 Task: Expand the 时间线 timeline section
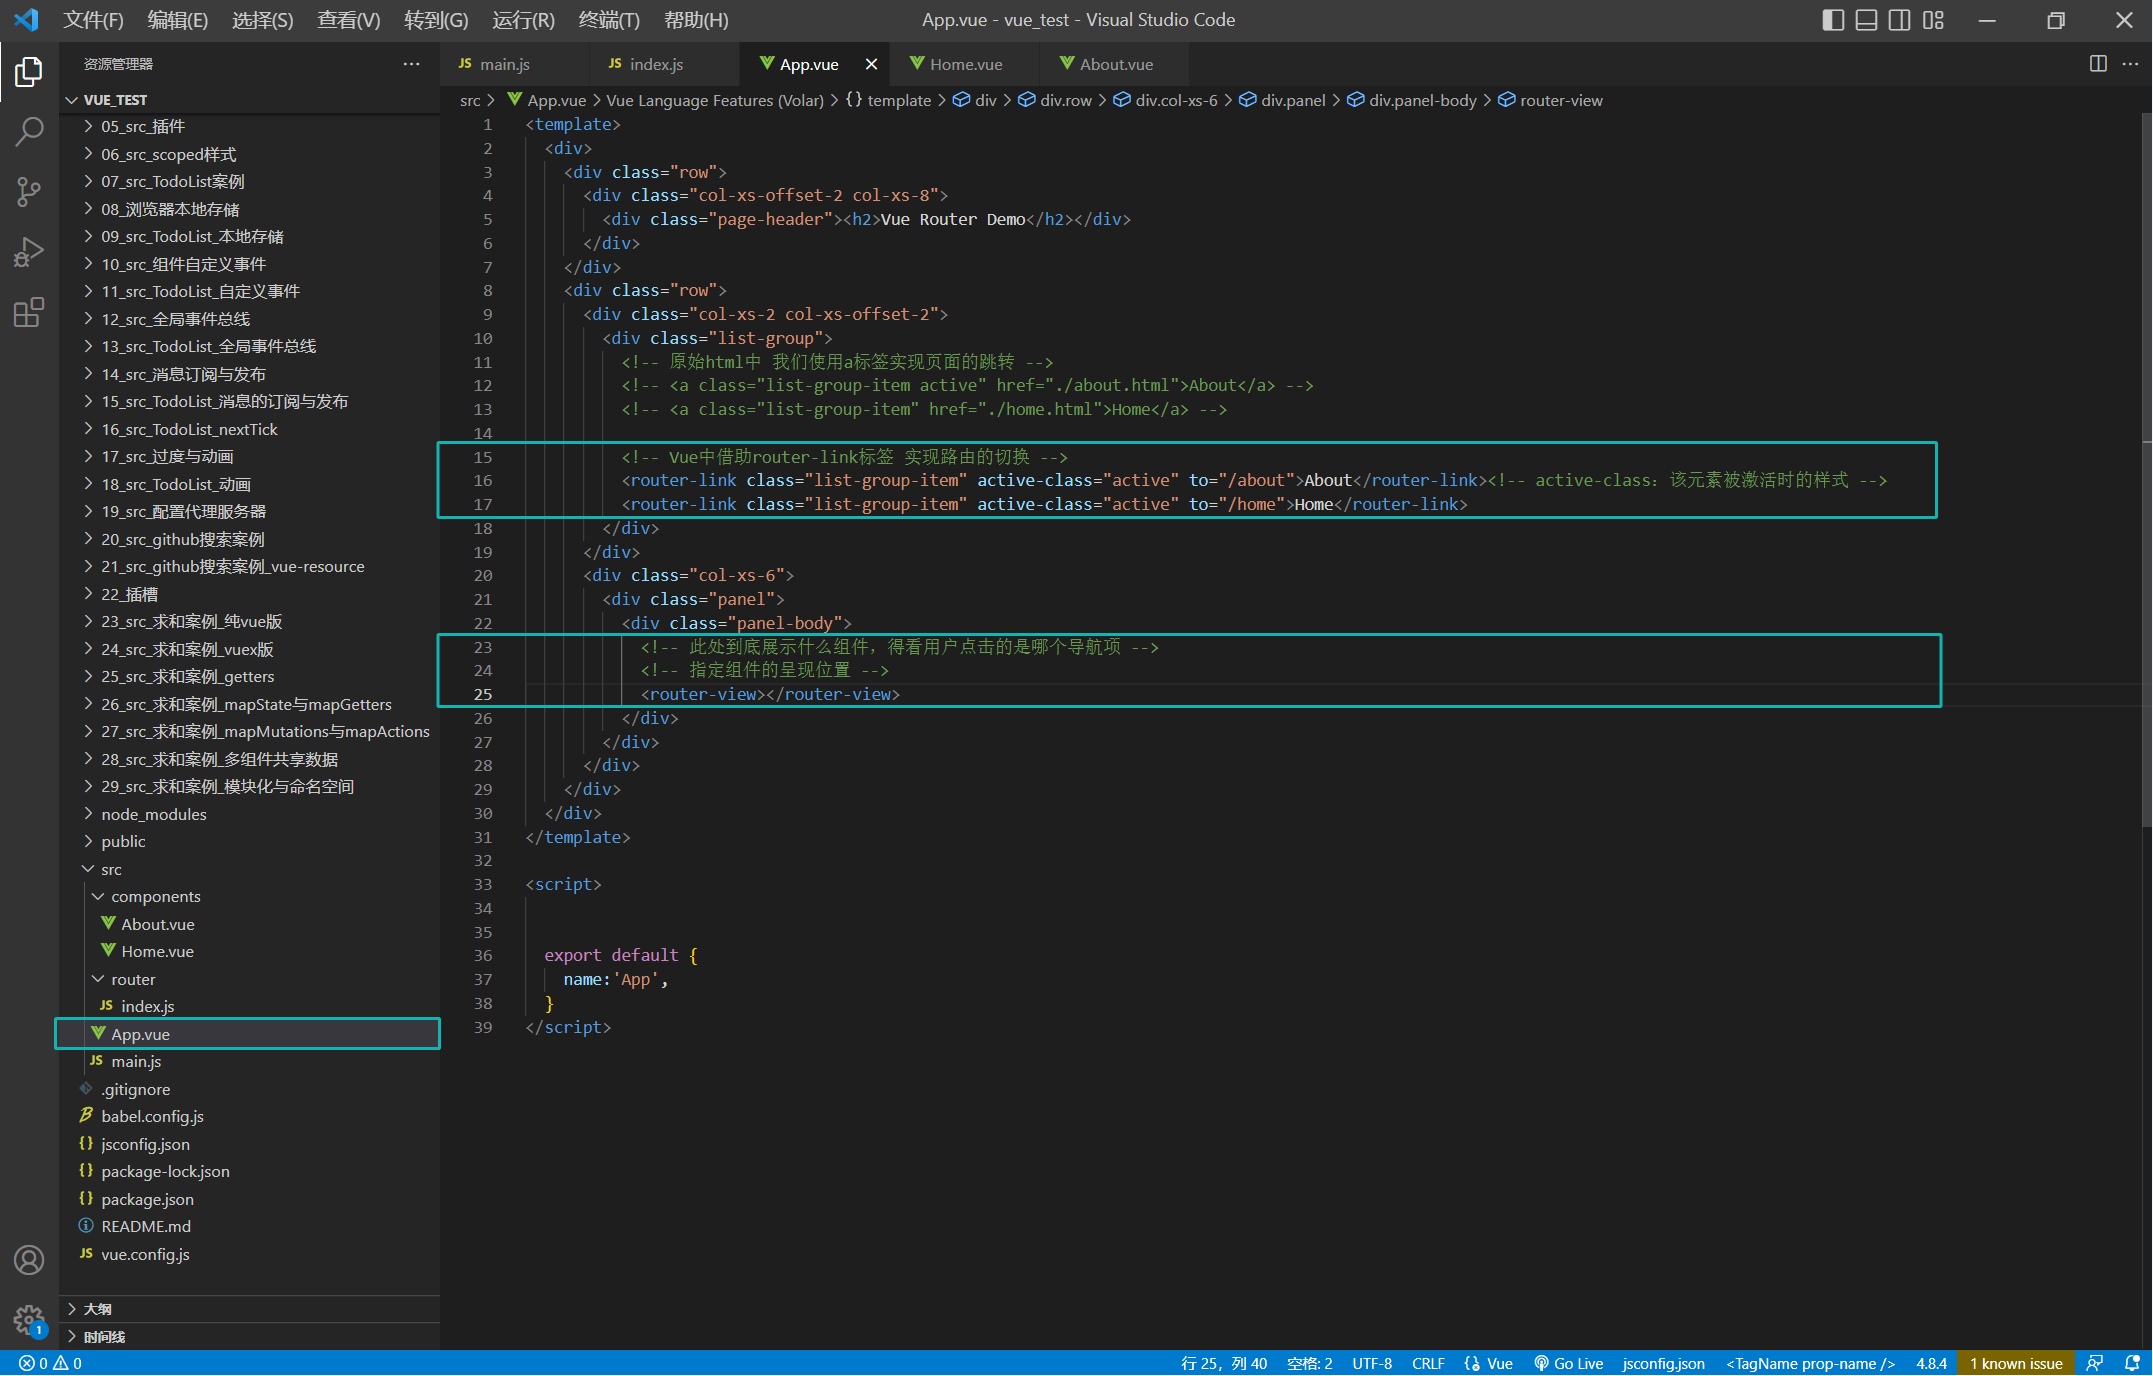point(250,1337)
